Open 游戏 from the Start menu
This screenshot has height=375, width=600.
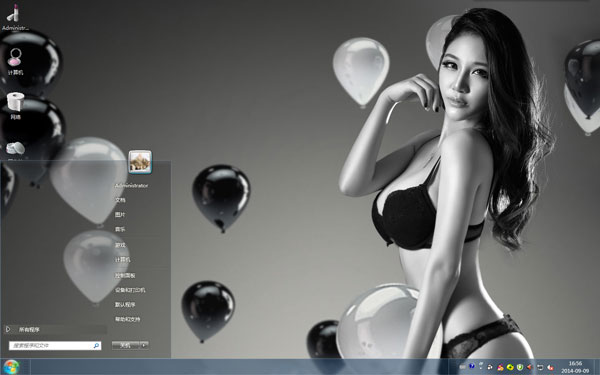(x=120, y=245)
